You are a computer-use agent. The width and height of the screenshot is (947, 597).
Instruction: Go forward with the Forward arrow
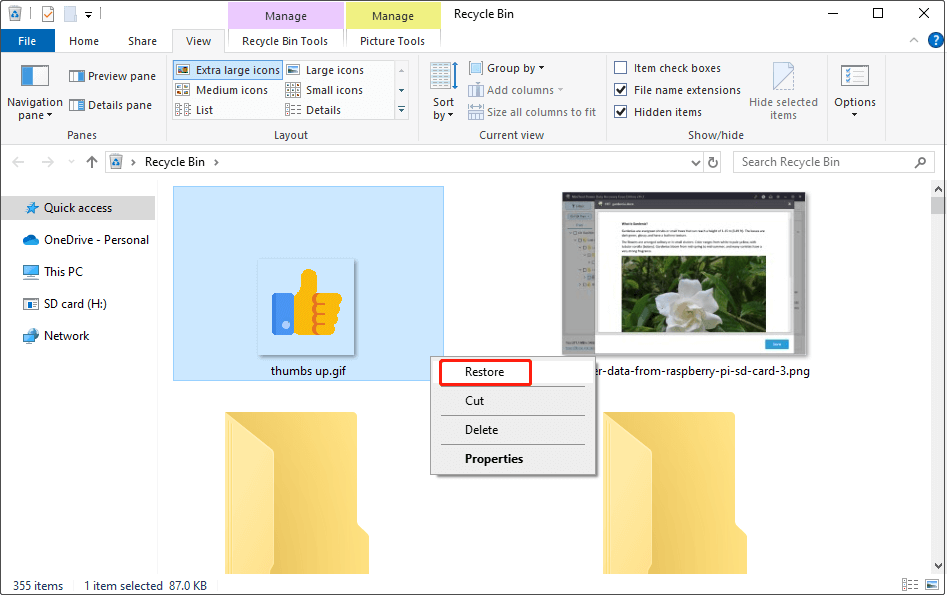48,162
